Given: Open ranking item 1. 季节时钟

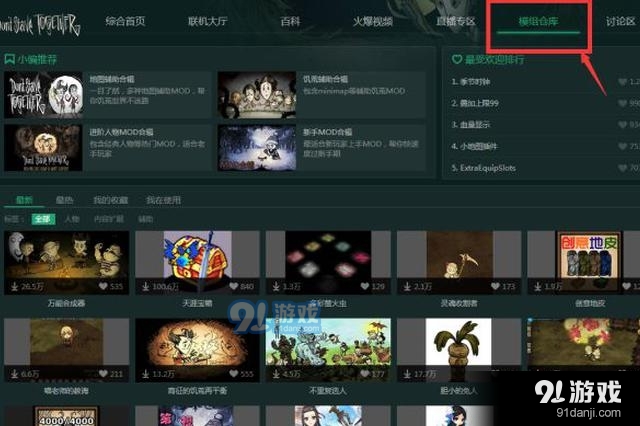Looking at the screenshot, I should [x=471, y=82].
